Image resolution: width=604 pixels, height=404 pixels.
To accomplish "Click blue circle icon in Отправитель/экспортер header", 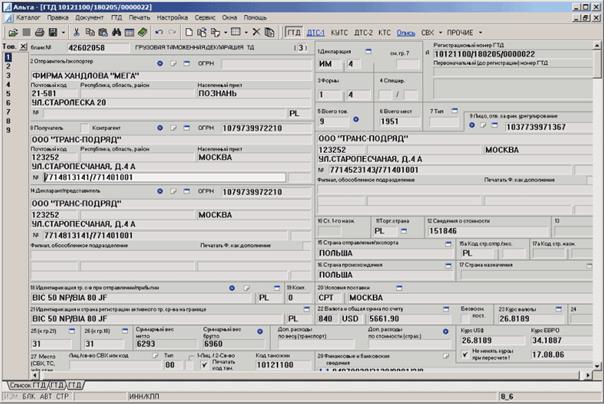I will pyautogui.click(x=161, y=63).
